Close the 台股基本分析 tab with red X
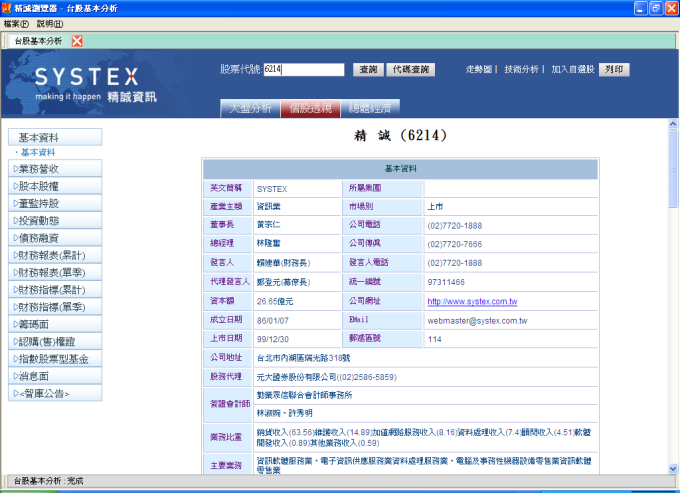 pos(77,41)
